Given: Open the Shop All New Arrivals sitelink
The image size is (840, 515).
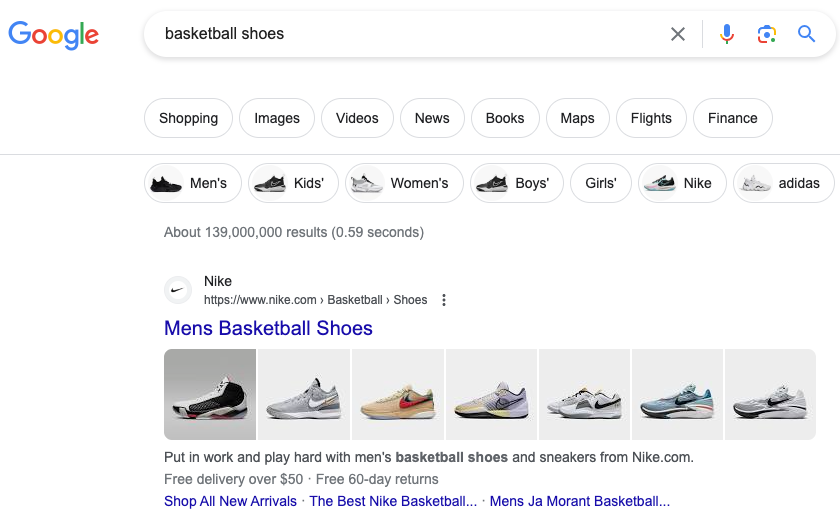Looking at the screenshot, I should 230,501.
